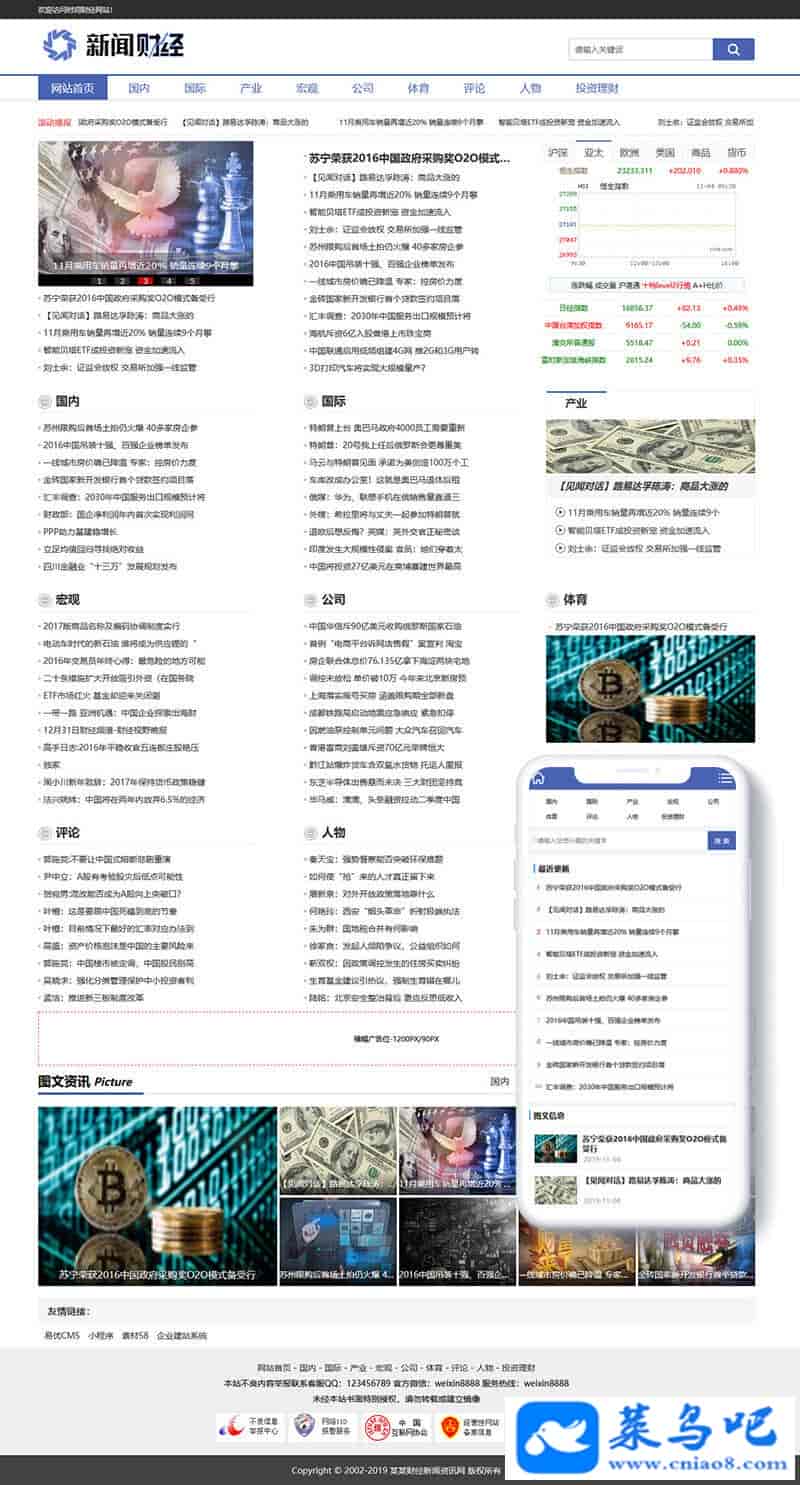Click arrow bullet beside 11月乘用车销量 in 产业 box
This screenshot has height=1485, width=800.
pos(559,512)
